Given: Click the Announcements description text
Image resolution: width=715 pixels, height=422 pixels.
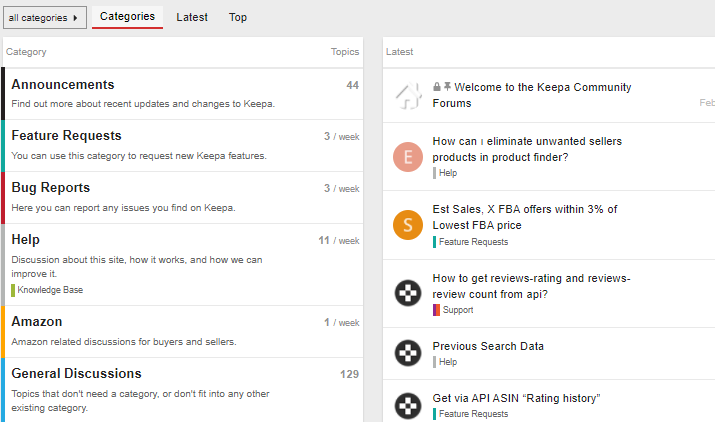Looking at the screenshot, I should click(x=143, y=104).
